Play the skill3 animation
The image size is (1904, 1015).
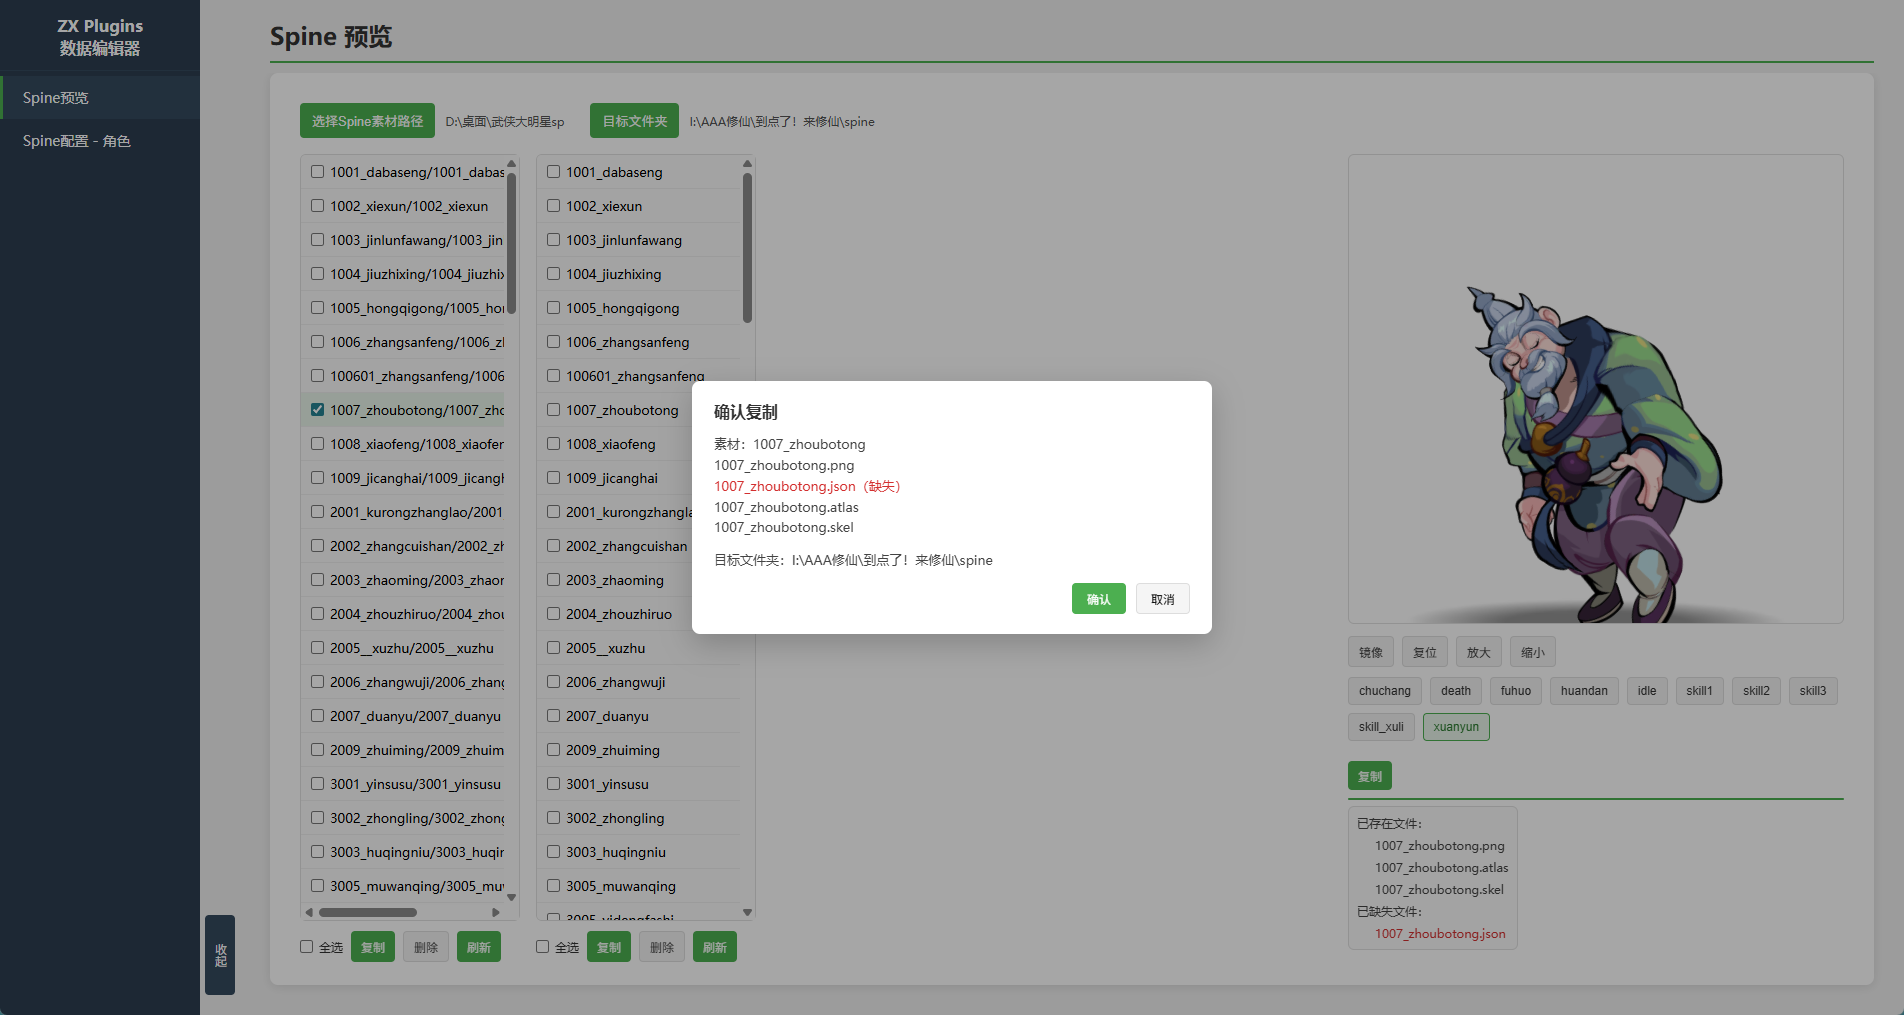[1813, 691]
